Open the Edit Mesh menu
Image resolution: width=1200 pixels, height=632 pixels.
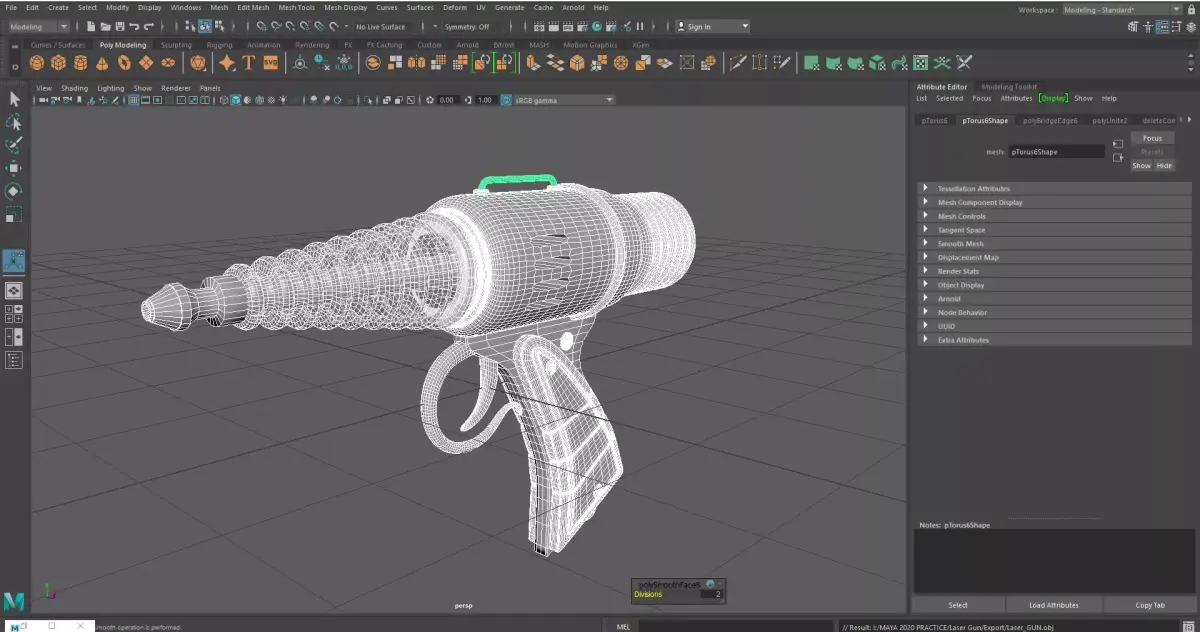point(253,7)
